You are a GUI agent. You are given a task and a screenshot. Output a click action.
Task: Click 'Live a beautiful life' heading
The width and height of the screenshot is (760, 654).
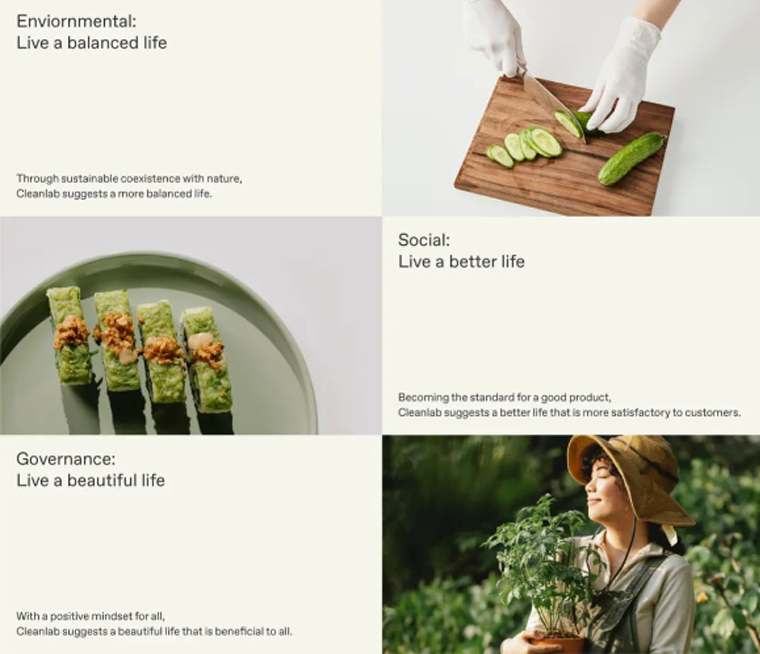(91, 480)
